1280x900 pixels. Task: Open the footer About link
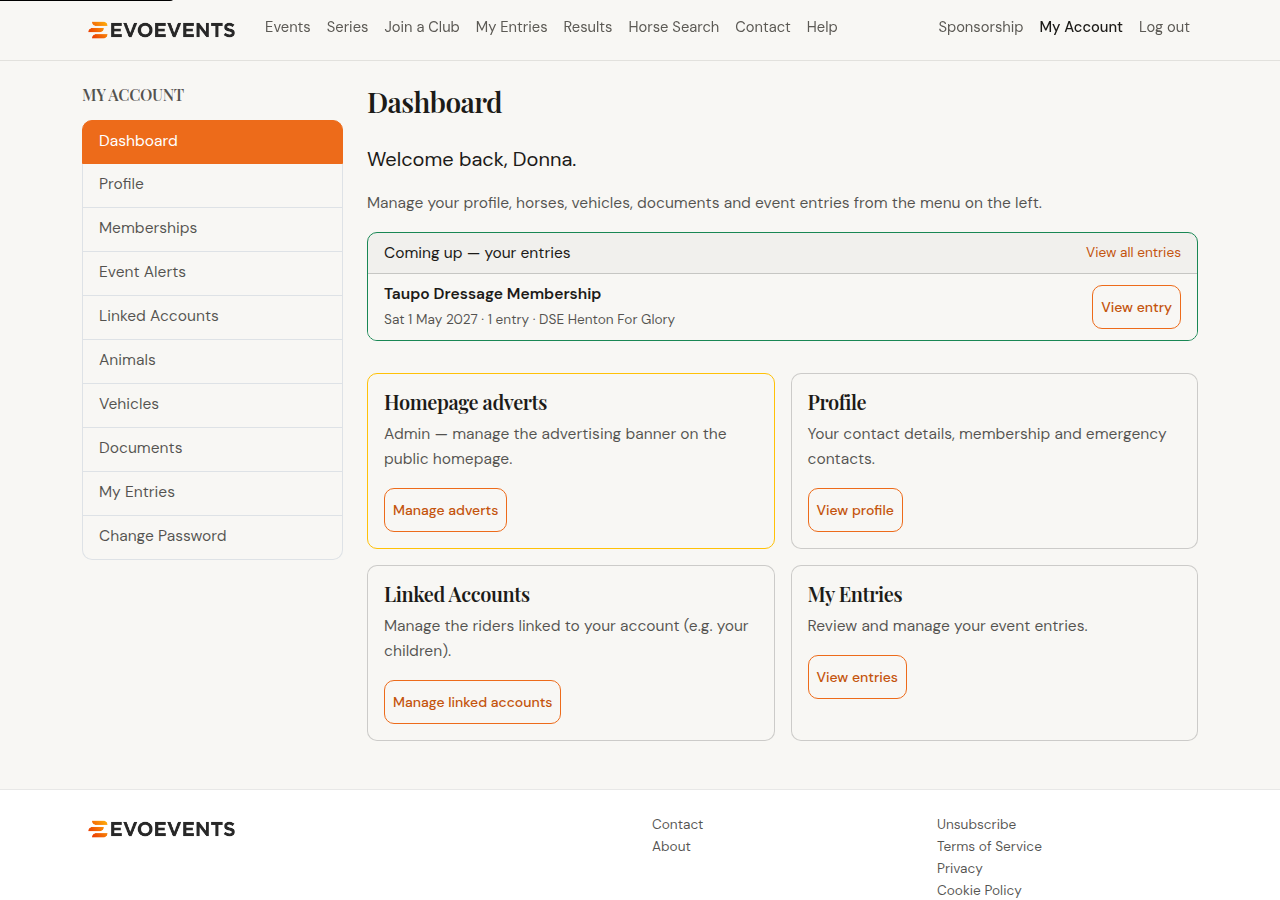[x=671, y=846]
